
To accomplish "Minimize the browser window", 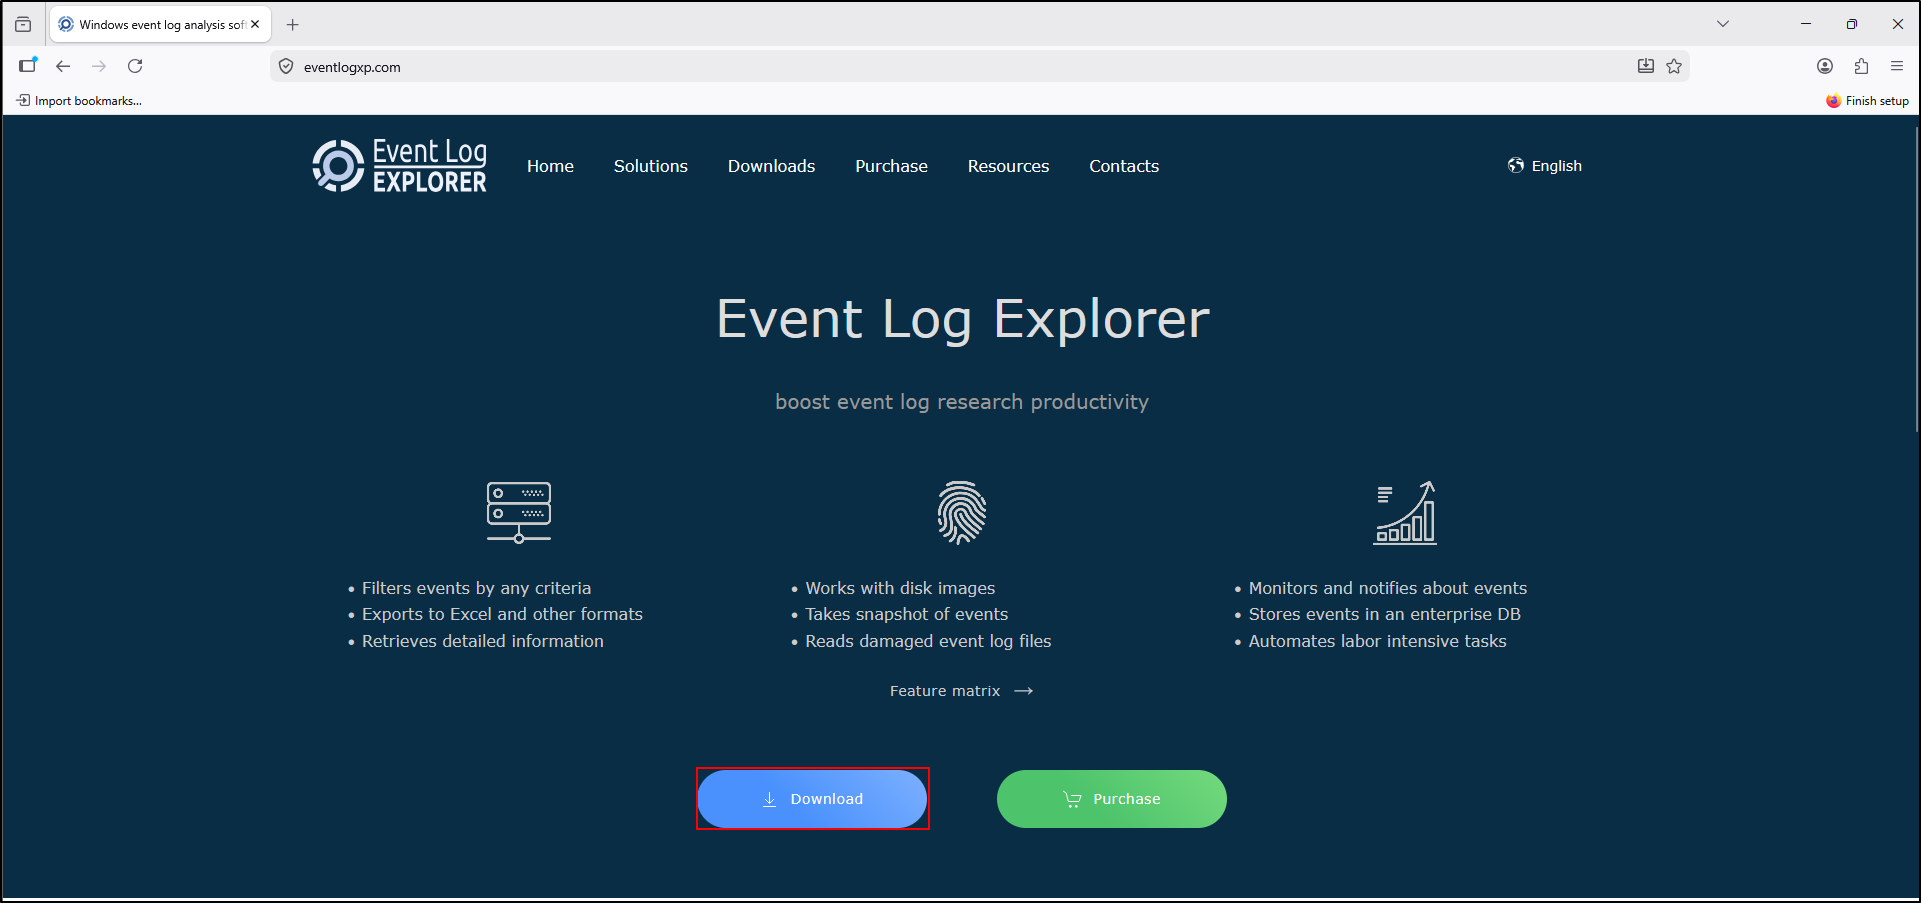I will [x=1806, y=24].
